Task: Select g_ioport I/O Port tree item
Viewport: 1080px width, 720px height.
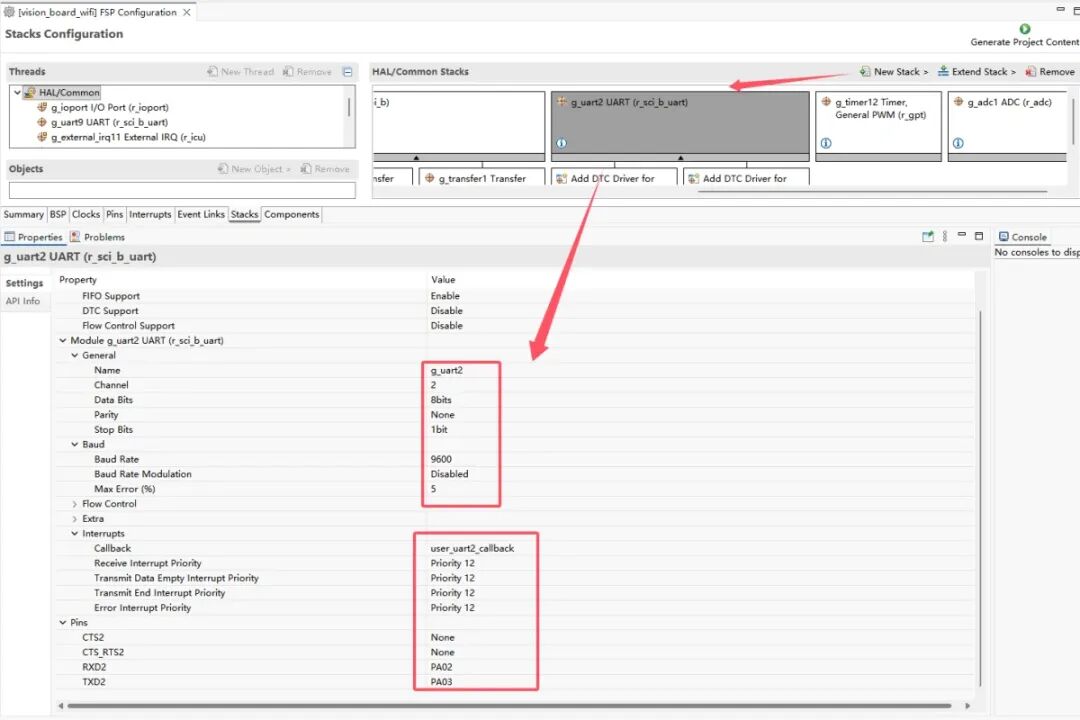Action: (x=110, y=107)
